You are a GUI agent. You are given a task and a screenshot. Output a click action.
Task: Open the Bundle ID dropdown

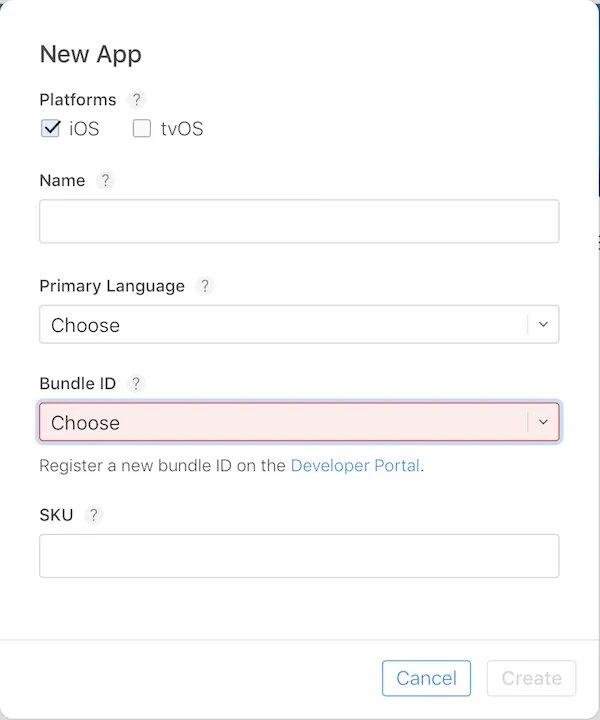click(285, 422)
